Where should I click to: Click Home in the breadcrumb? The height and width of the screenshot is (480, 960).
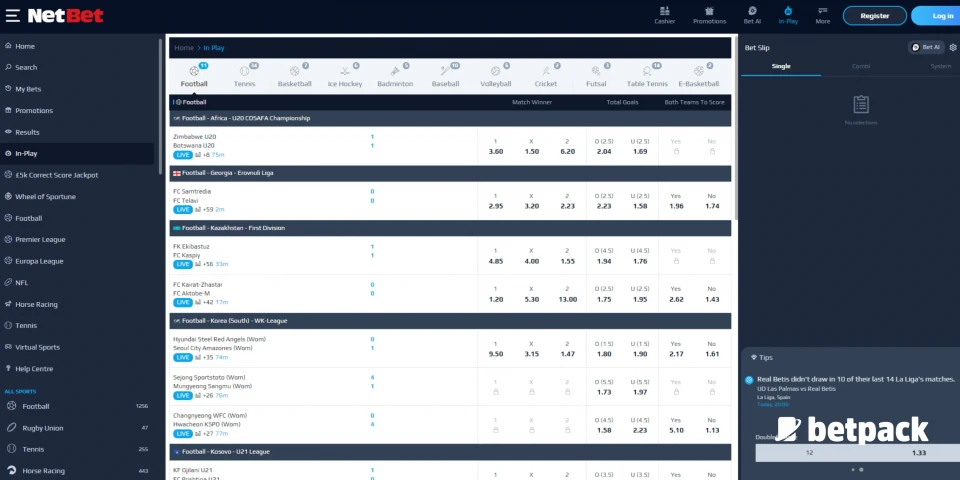point(184,48)
